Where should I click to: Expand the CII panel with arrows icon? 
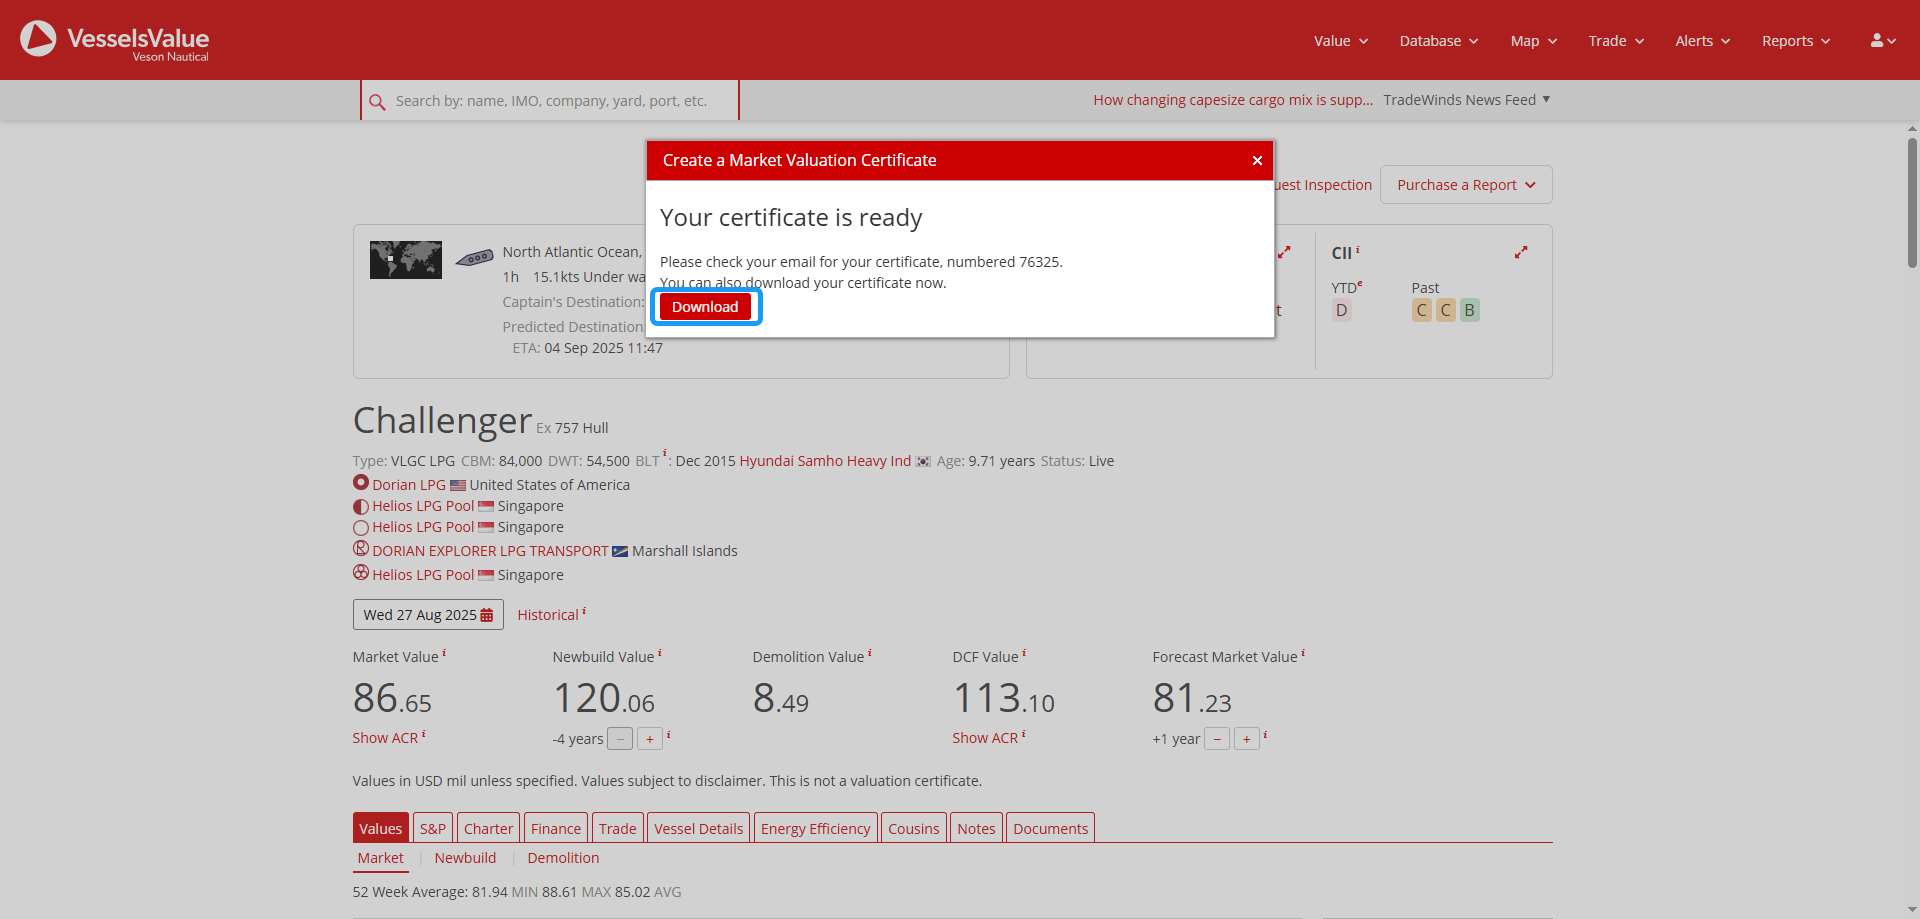click(x=1520, y=253)
